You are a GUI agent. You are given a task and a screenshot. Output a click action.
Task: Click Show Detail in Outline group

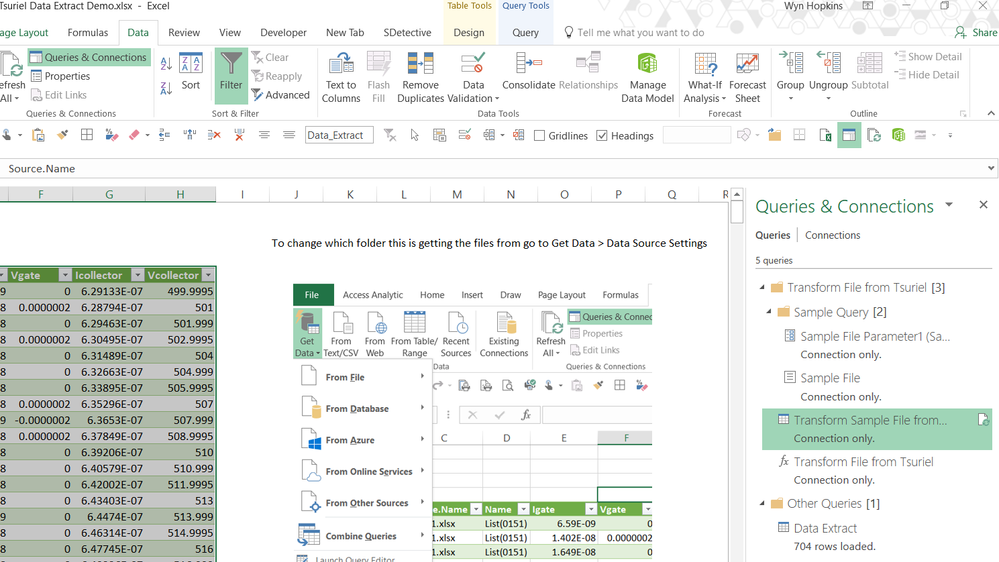[928, 57]
